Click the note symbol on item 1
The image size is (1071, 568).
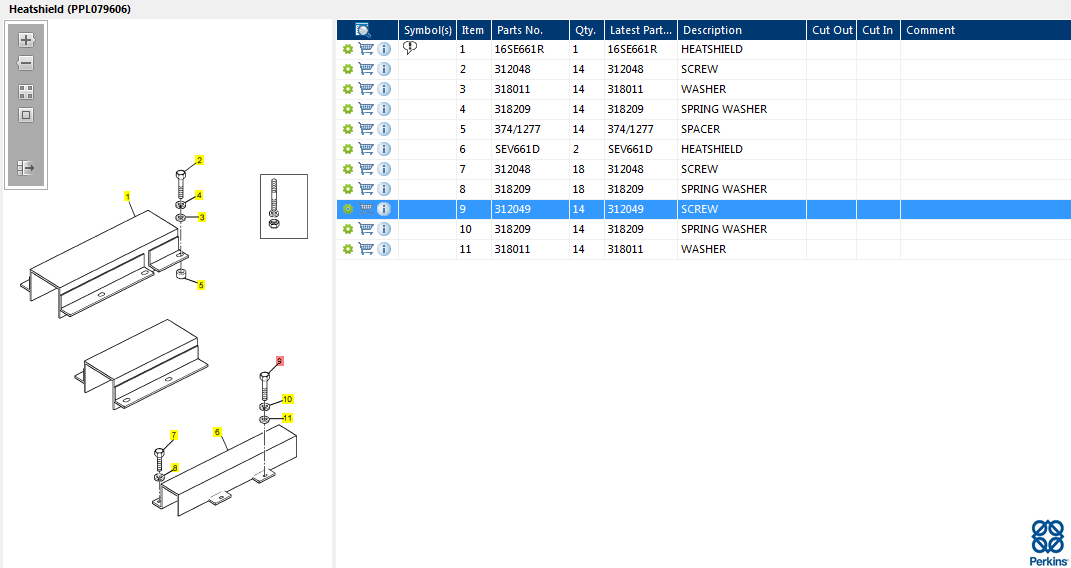pos(410,48)
